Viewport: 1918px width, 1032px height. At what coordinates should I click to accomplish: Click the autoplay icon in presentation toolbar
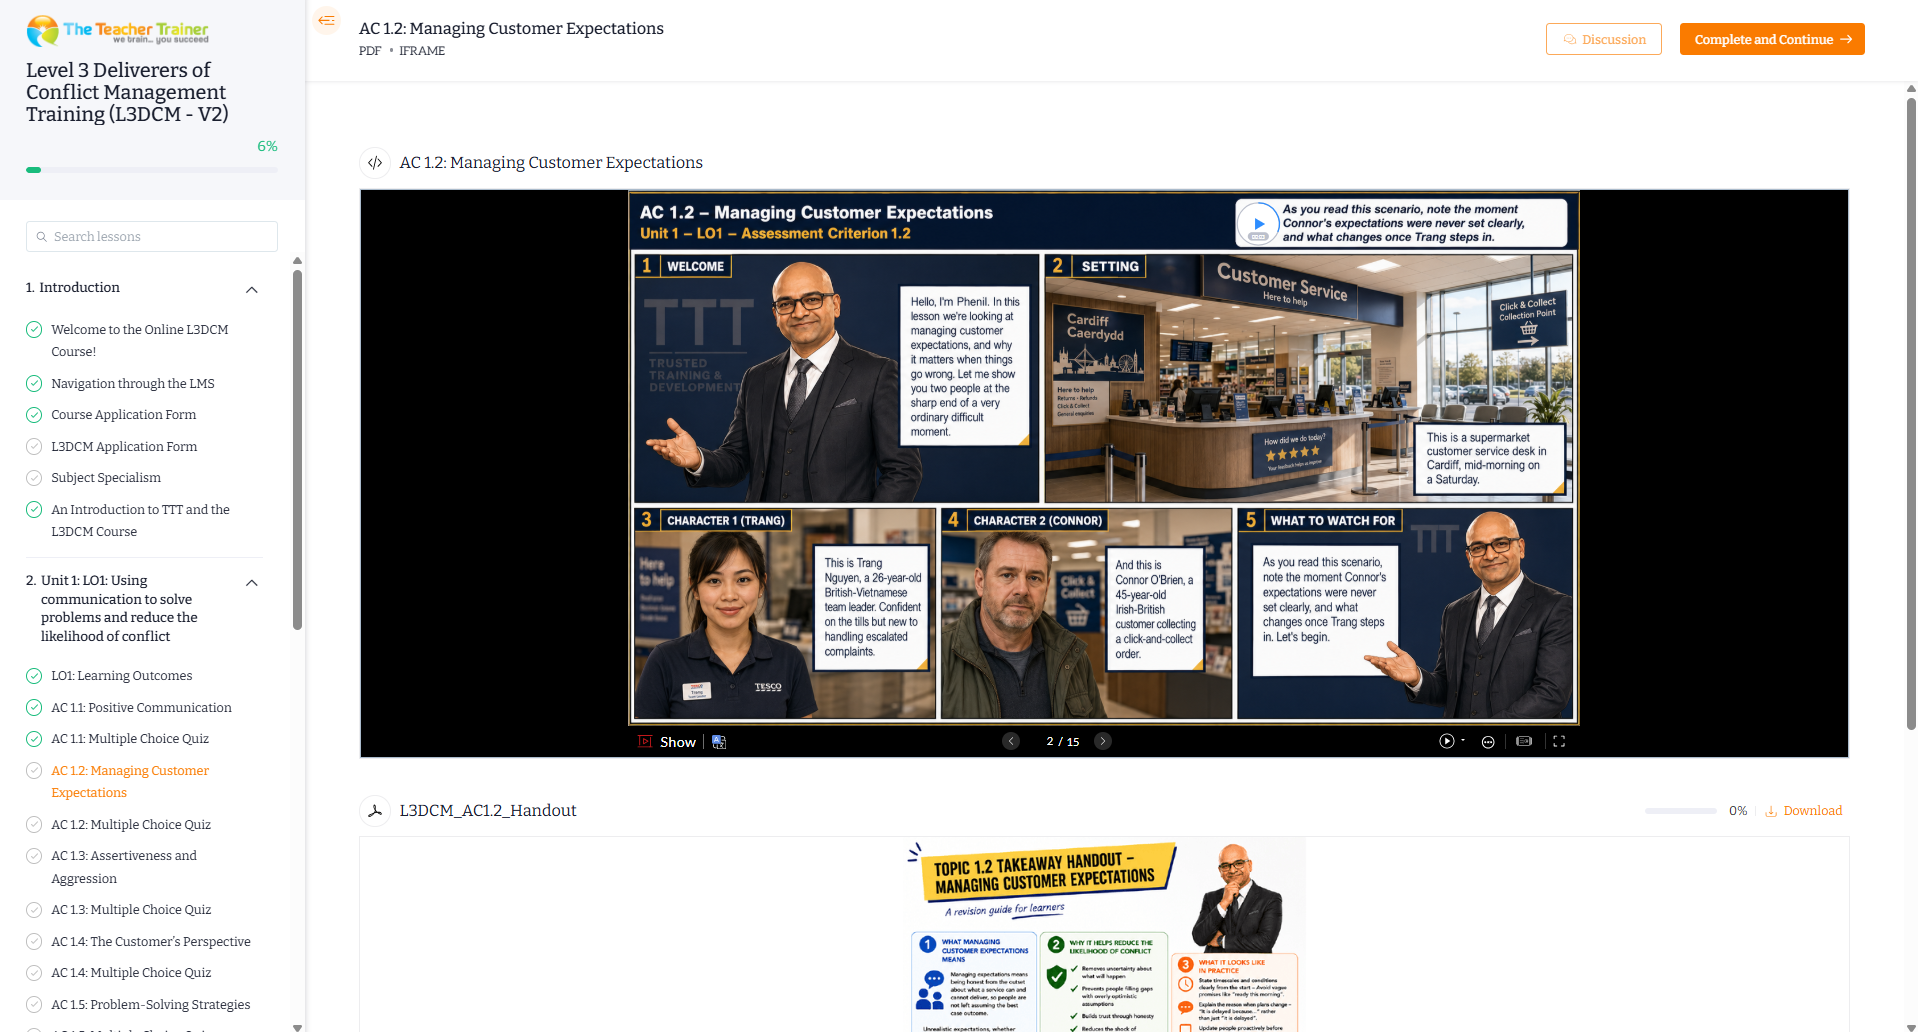[1446, 741]
